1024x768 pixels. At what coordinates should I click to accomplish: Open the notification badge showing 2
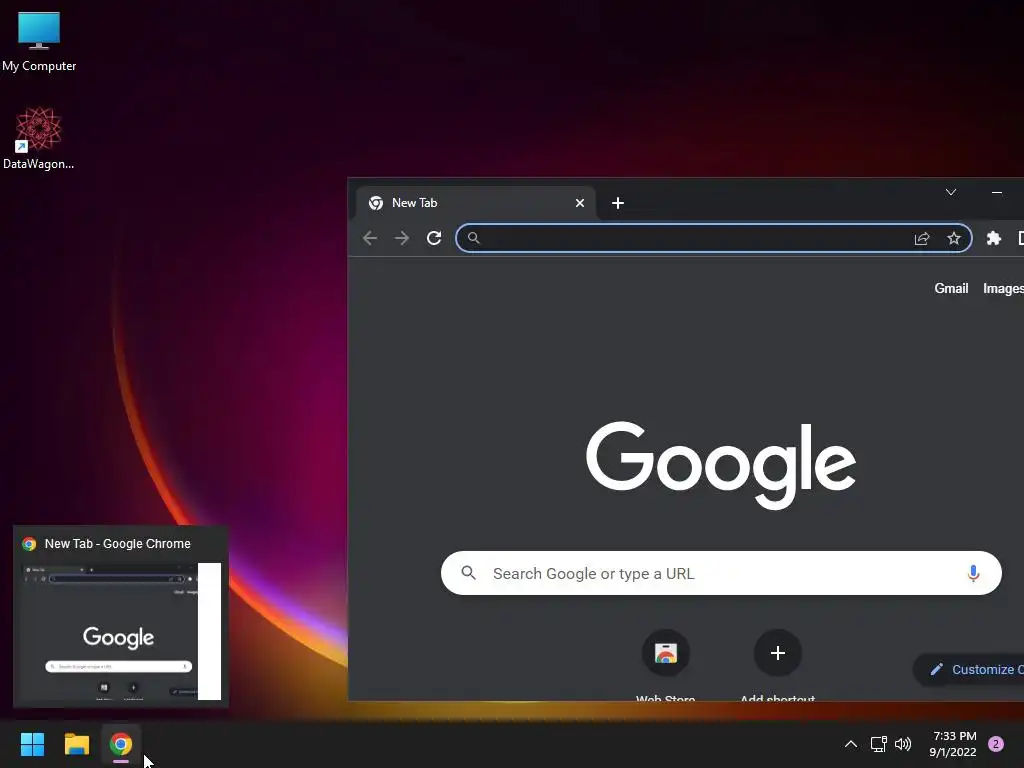[x=996, y=744]
